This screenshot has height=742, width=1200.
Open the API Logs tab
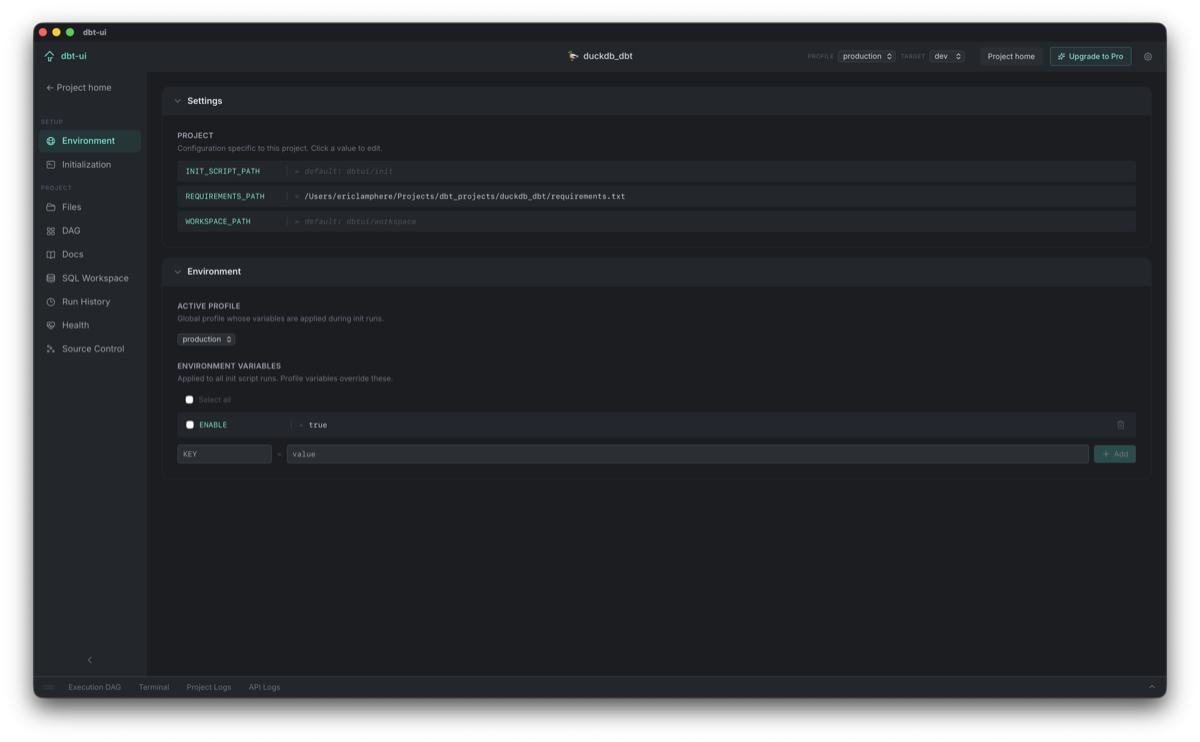tap(264, 687)
